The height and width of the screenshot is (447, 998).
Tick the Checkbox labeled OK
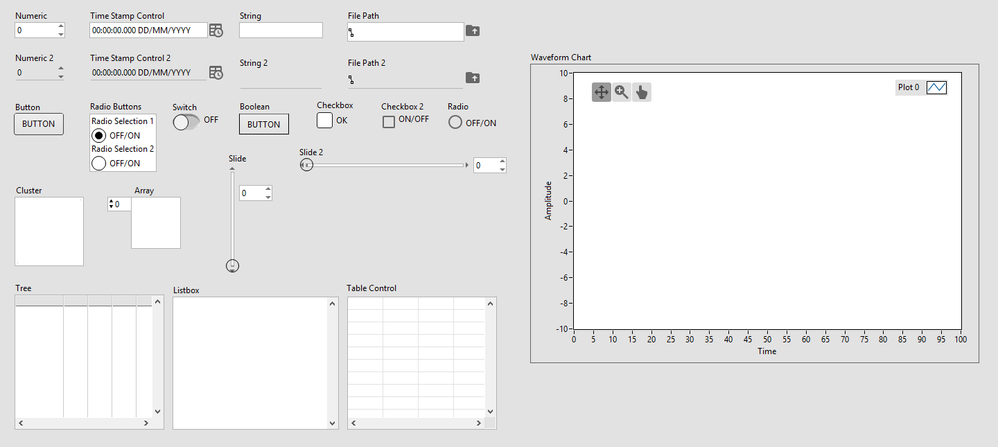pyautogui.click(x=325, y=120)
